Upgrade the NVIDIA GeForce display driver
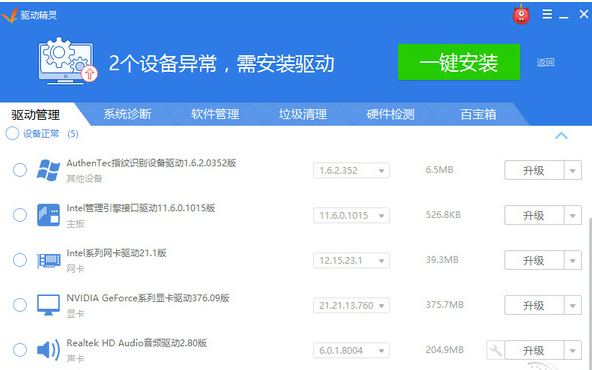Image resolution: width=592 pixels, height=370 pixels. point(534,305)
